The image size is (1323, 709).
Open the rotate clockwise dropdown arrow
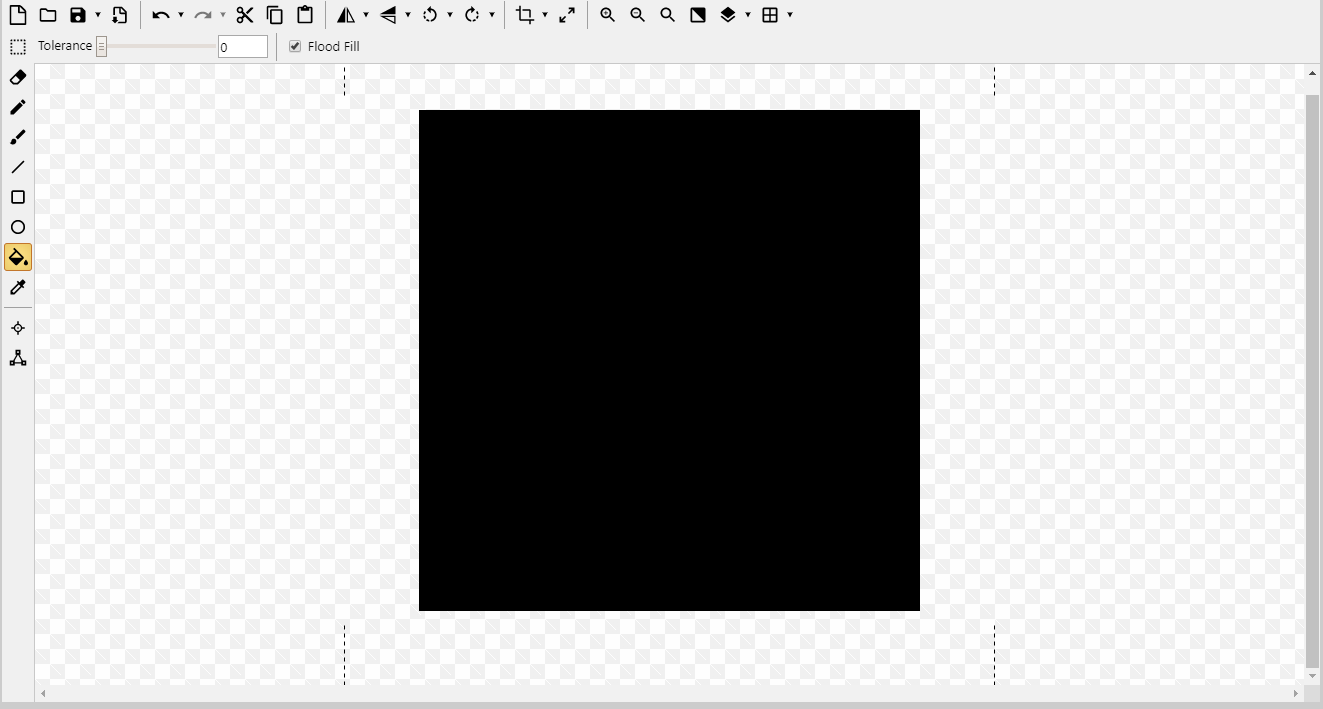(x=491, y=15)
